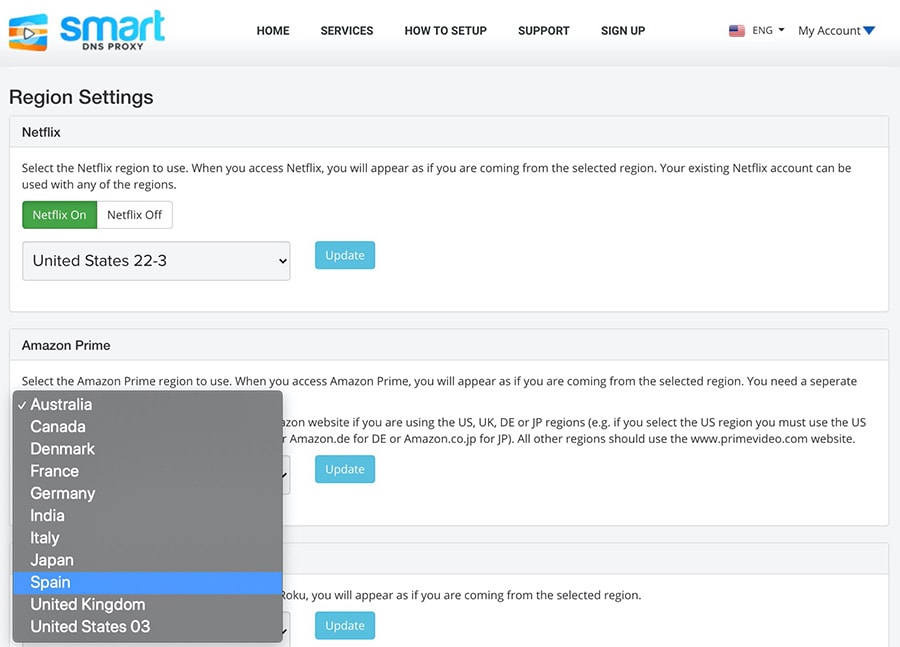This screenshot has height=647, width=900.
Task: Click the US flag language icon
Action: coord(736,30)
